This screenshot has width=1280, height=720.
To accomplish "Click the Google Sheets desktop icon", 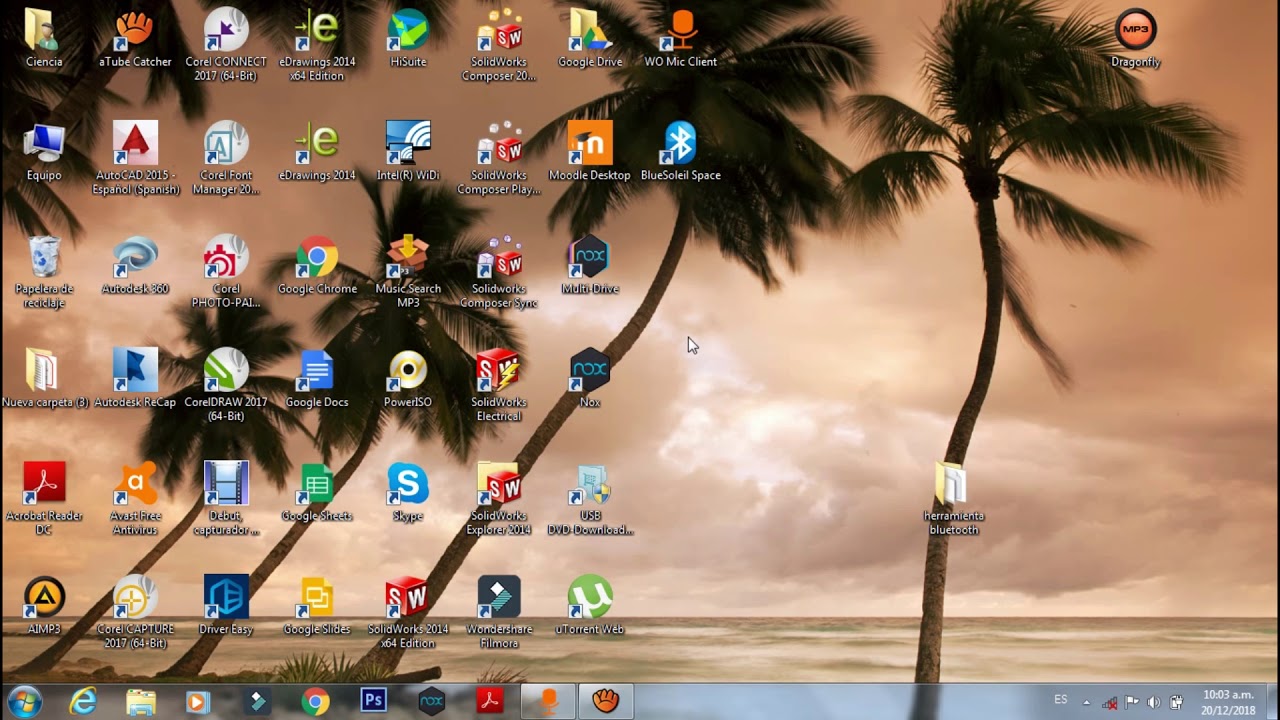I will (317, 493).
